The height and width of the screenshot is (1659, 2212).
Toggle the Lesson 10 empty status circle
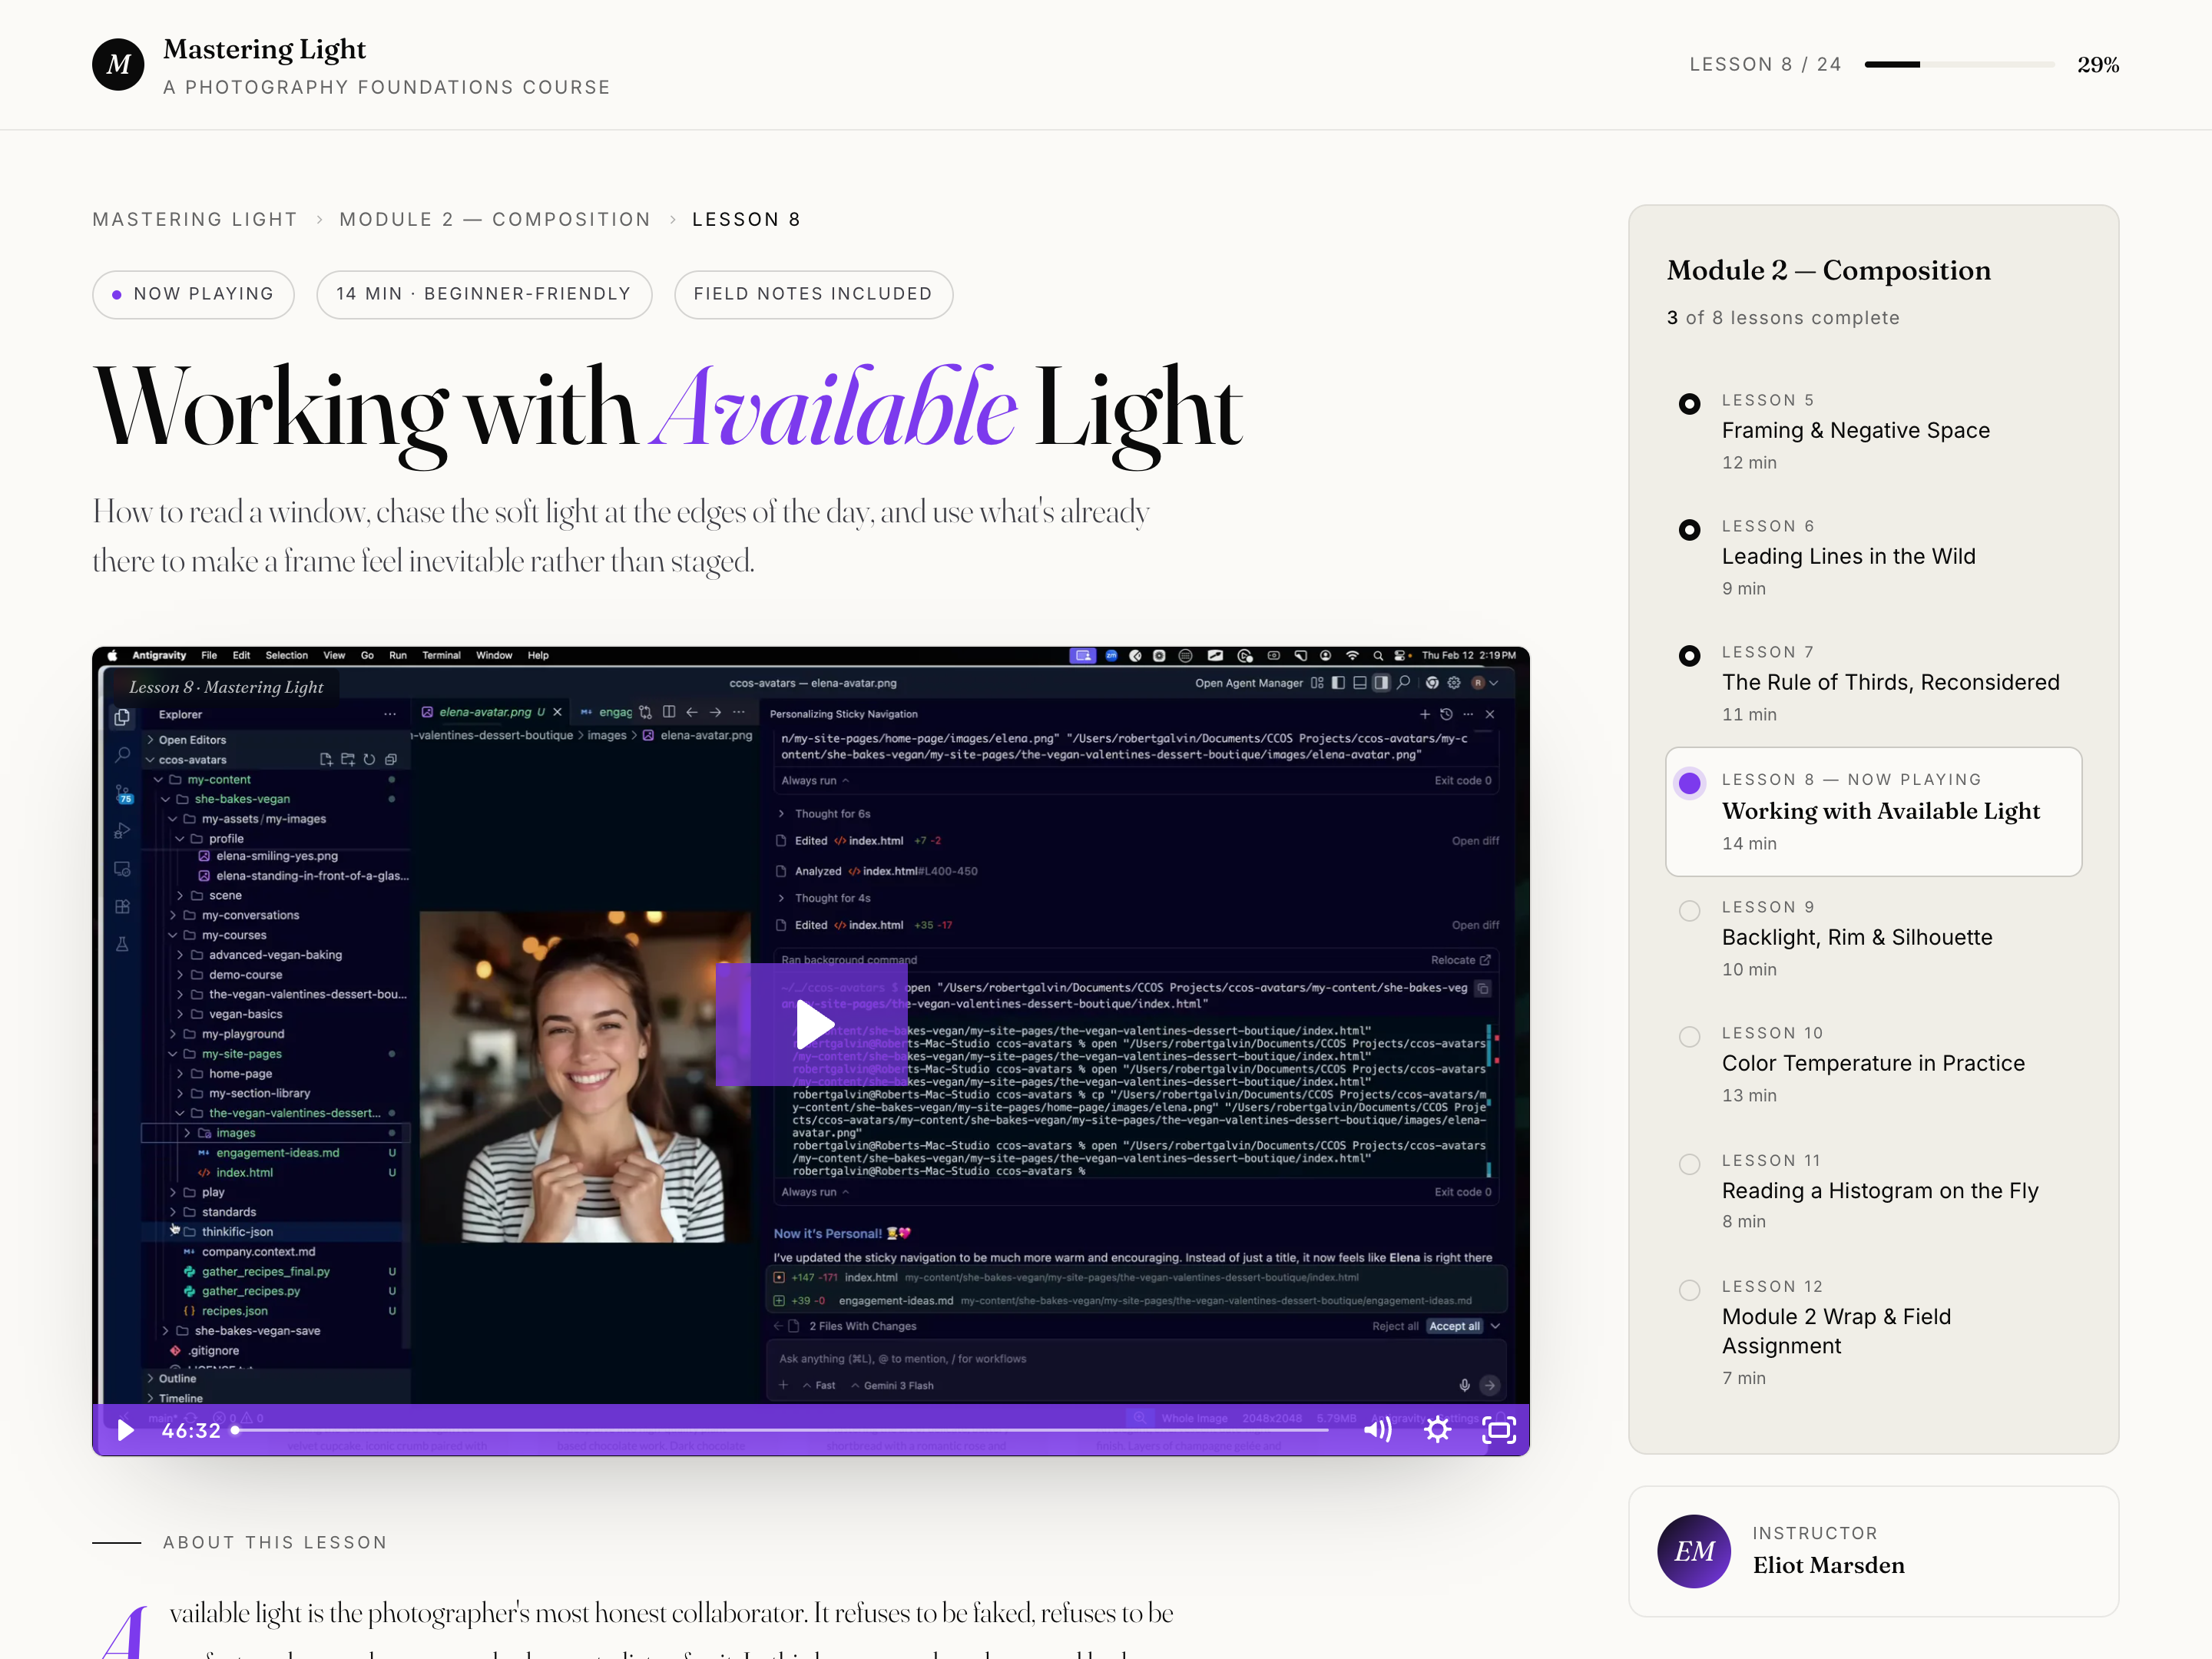coord(1689,1037)
